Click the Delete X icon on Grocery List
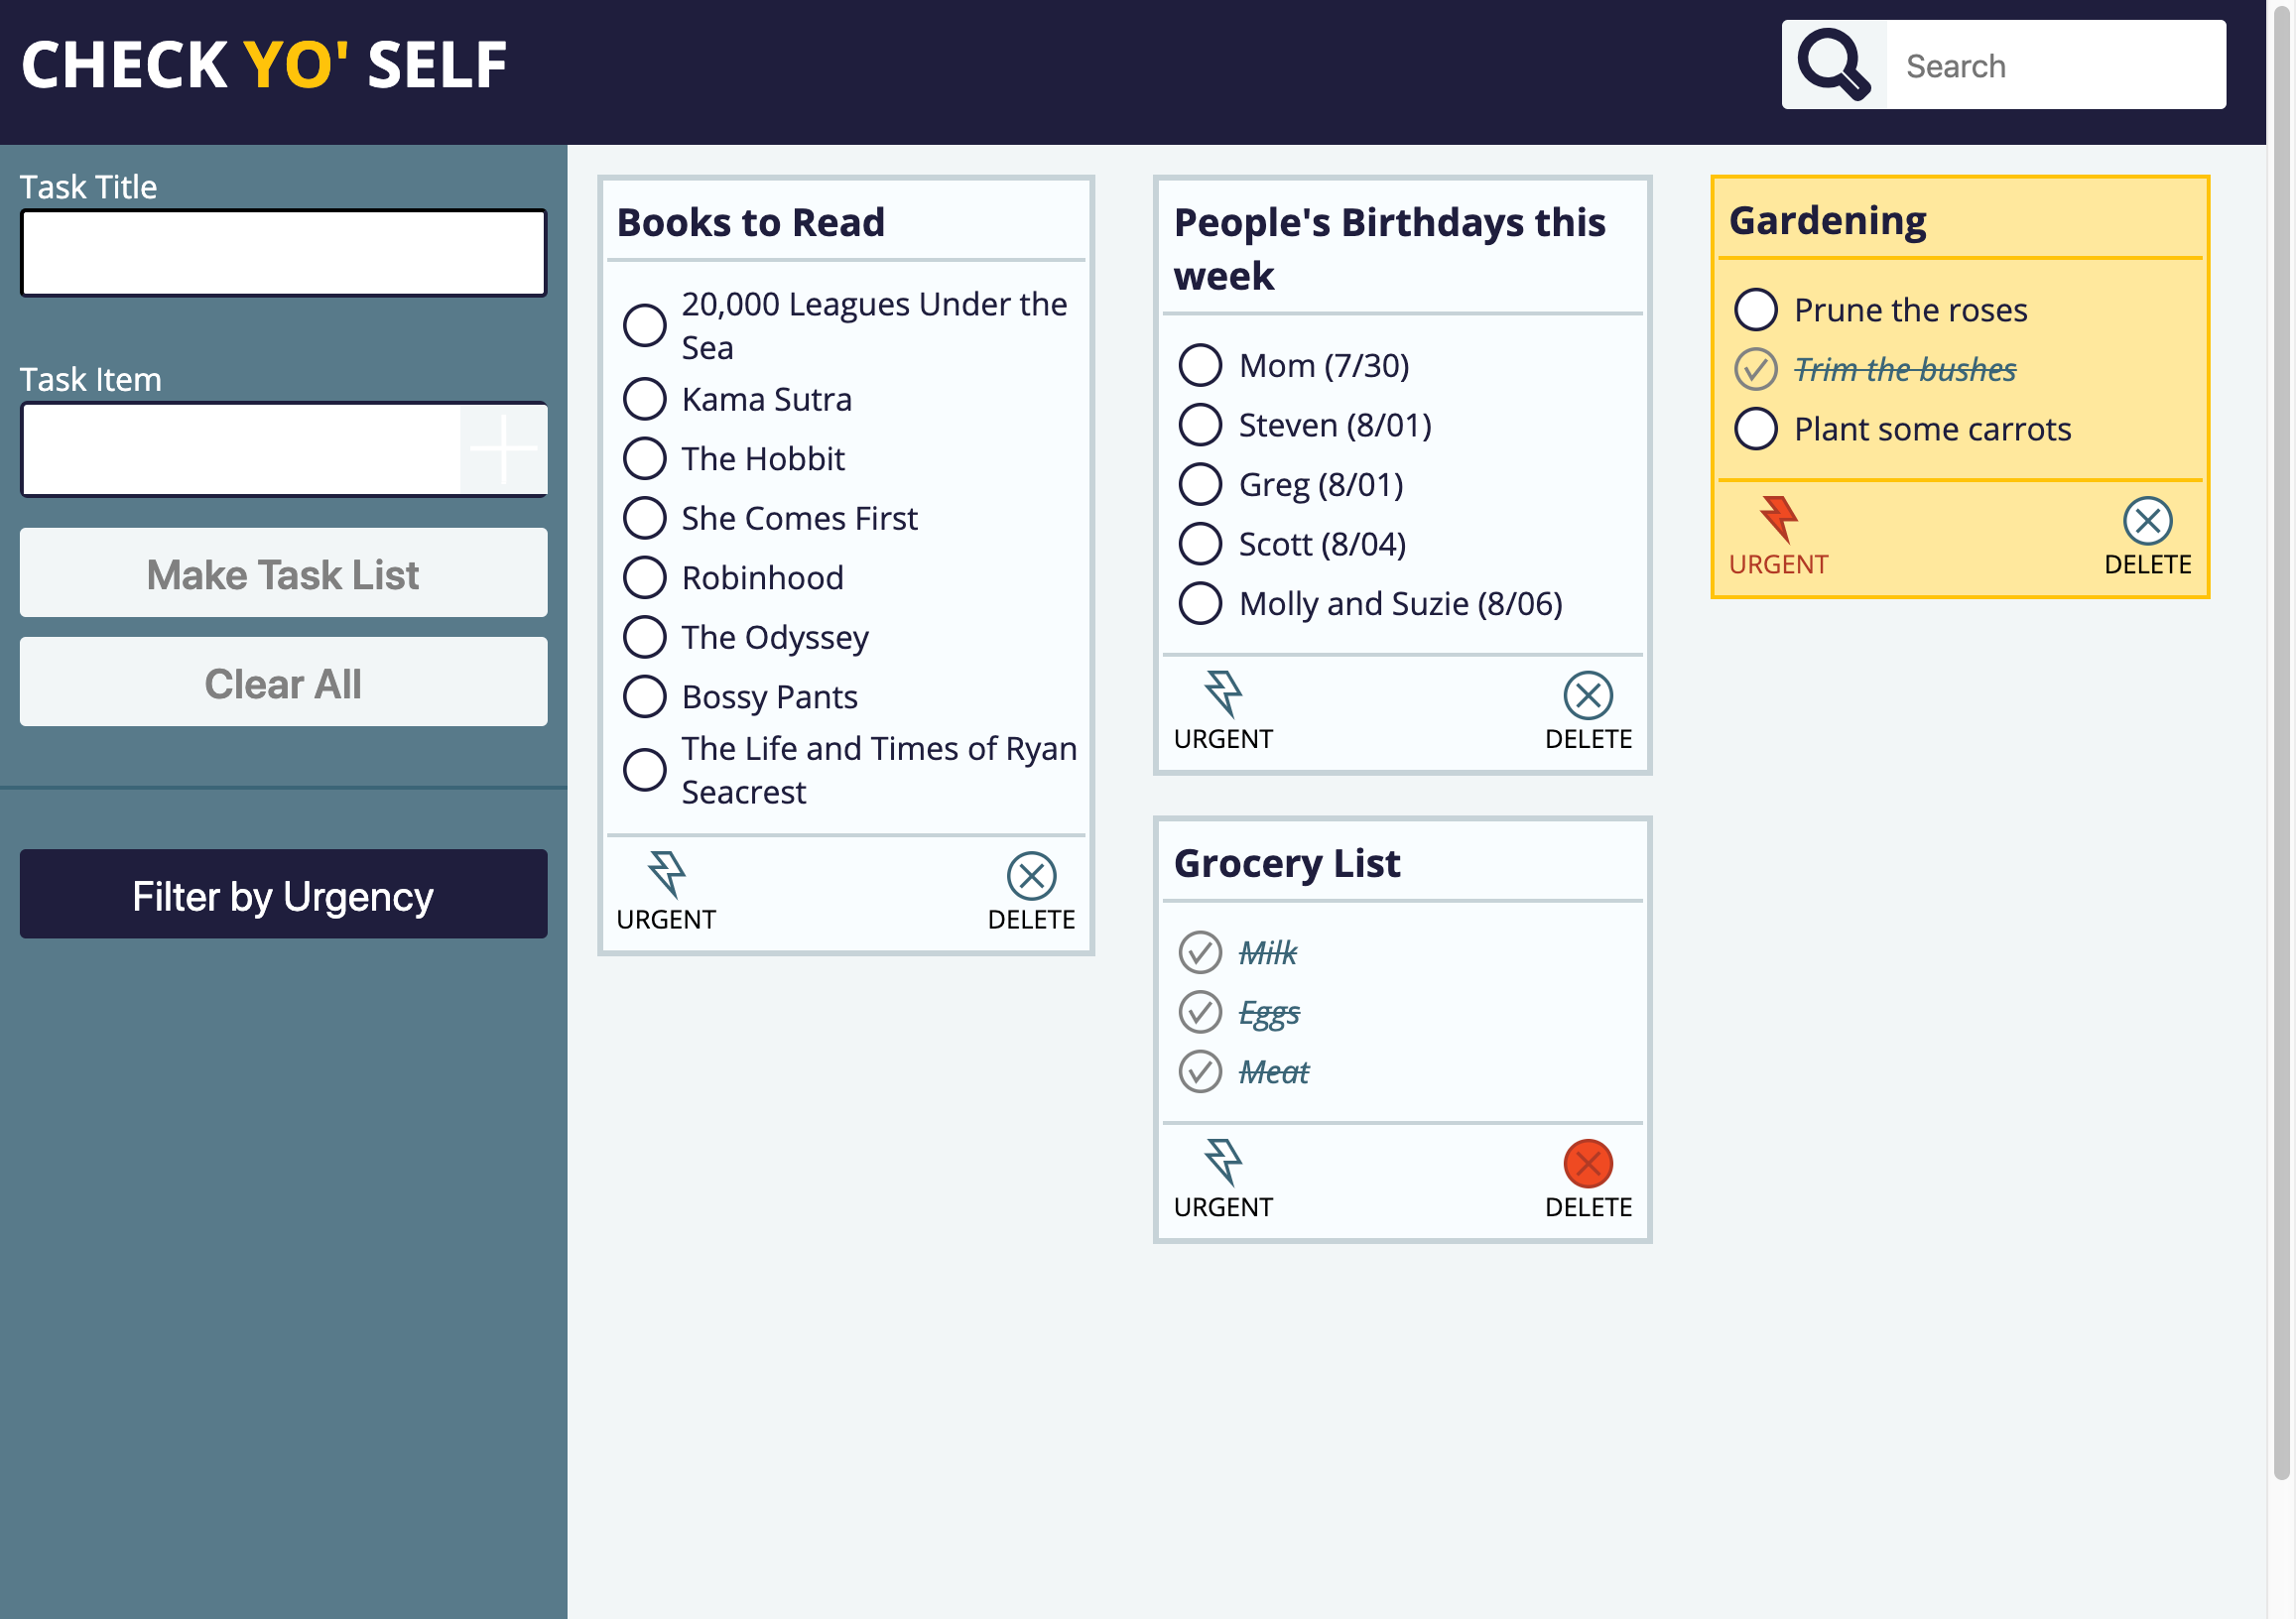 coord(1588,1162)
